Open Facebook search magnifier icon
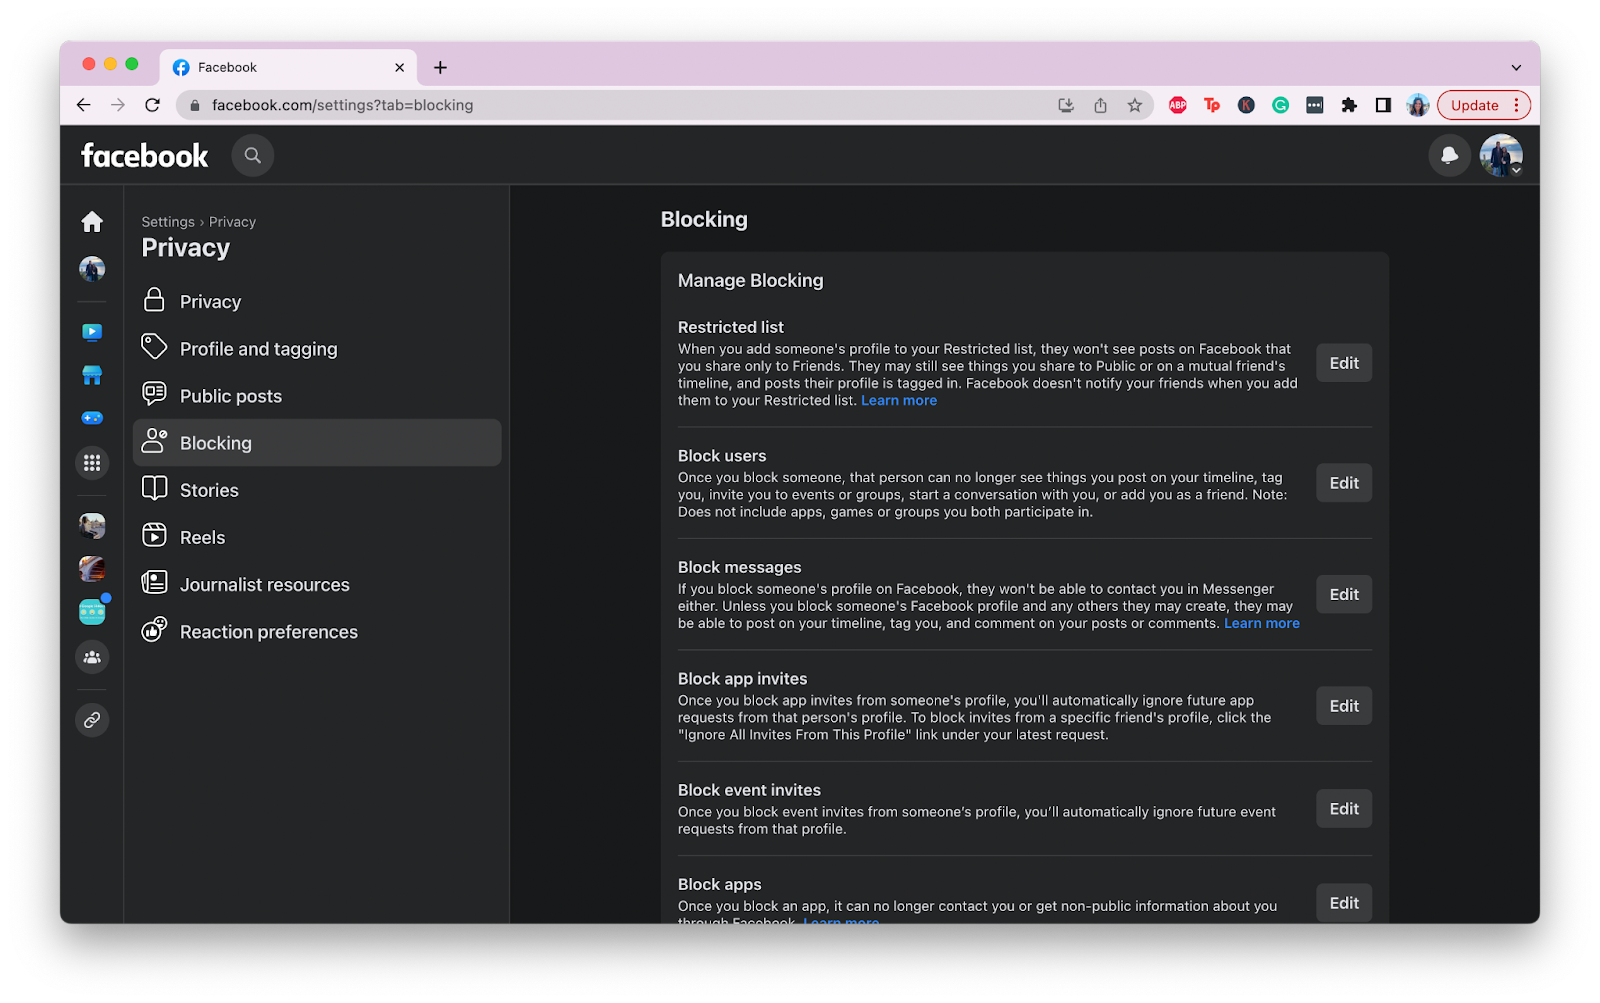 (x=253, y=156)
